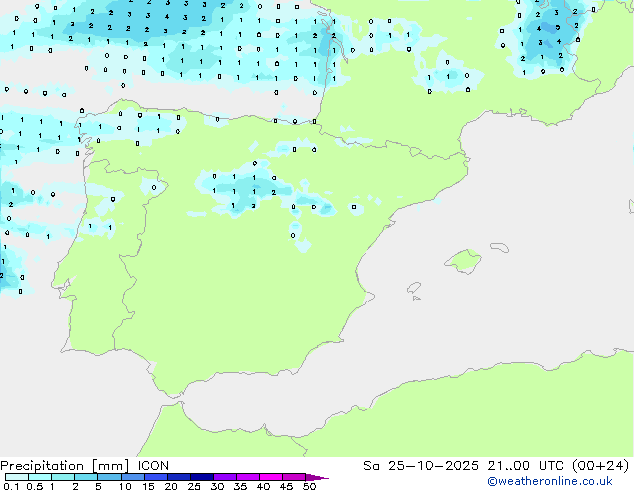Image resolution: width=634 pixels, height=490 pixels.
Task: Click the 'Sa 25-10-2025' date text
Action: tap(421, 466)
